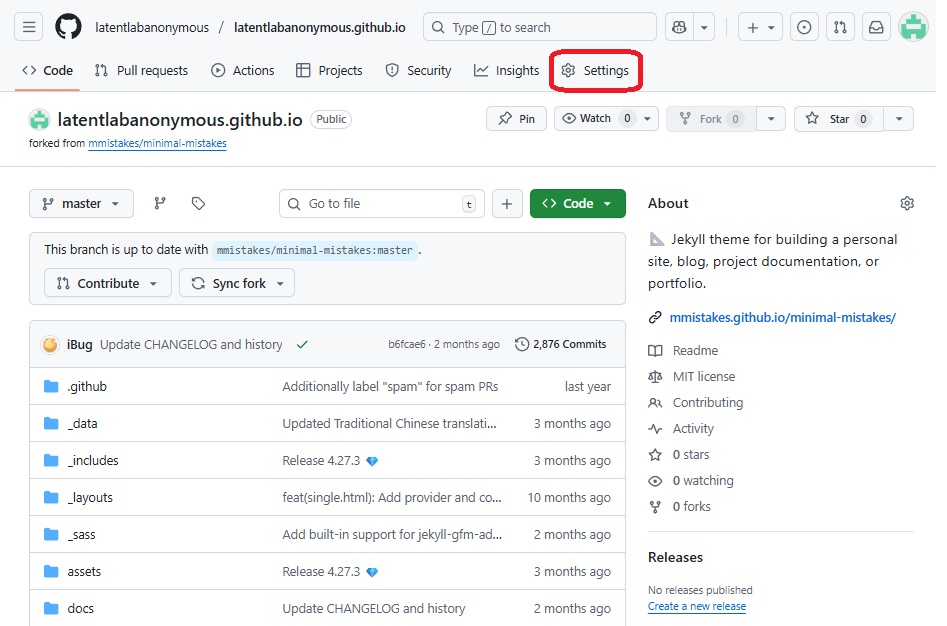Screen dimensions: 947x626
Task: Open the GitHub Copilot menu icon
Action: [x=680, y=27]
